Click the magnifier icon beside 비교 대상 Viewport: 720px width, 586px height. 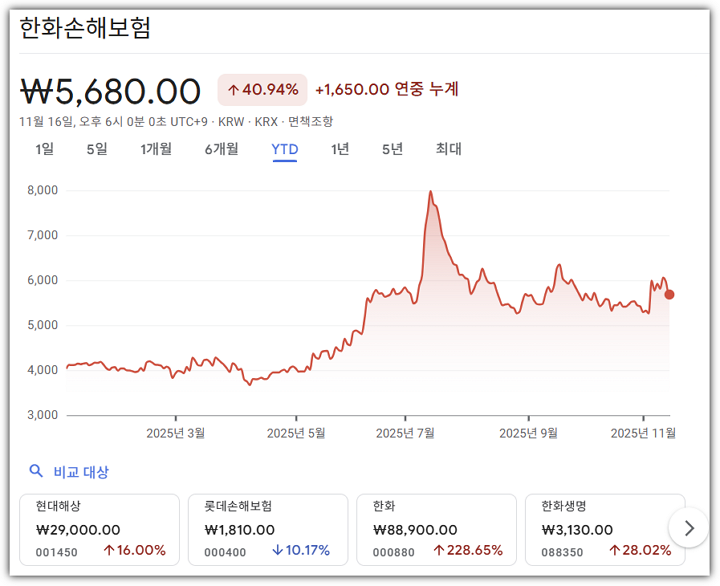(x=36, y=471)
